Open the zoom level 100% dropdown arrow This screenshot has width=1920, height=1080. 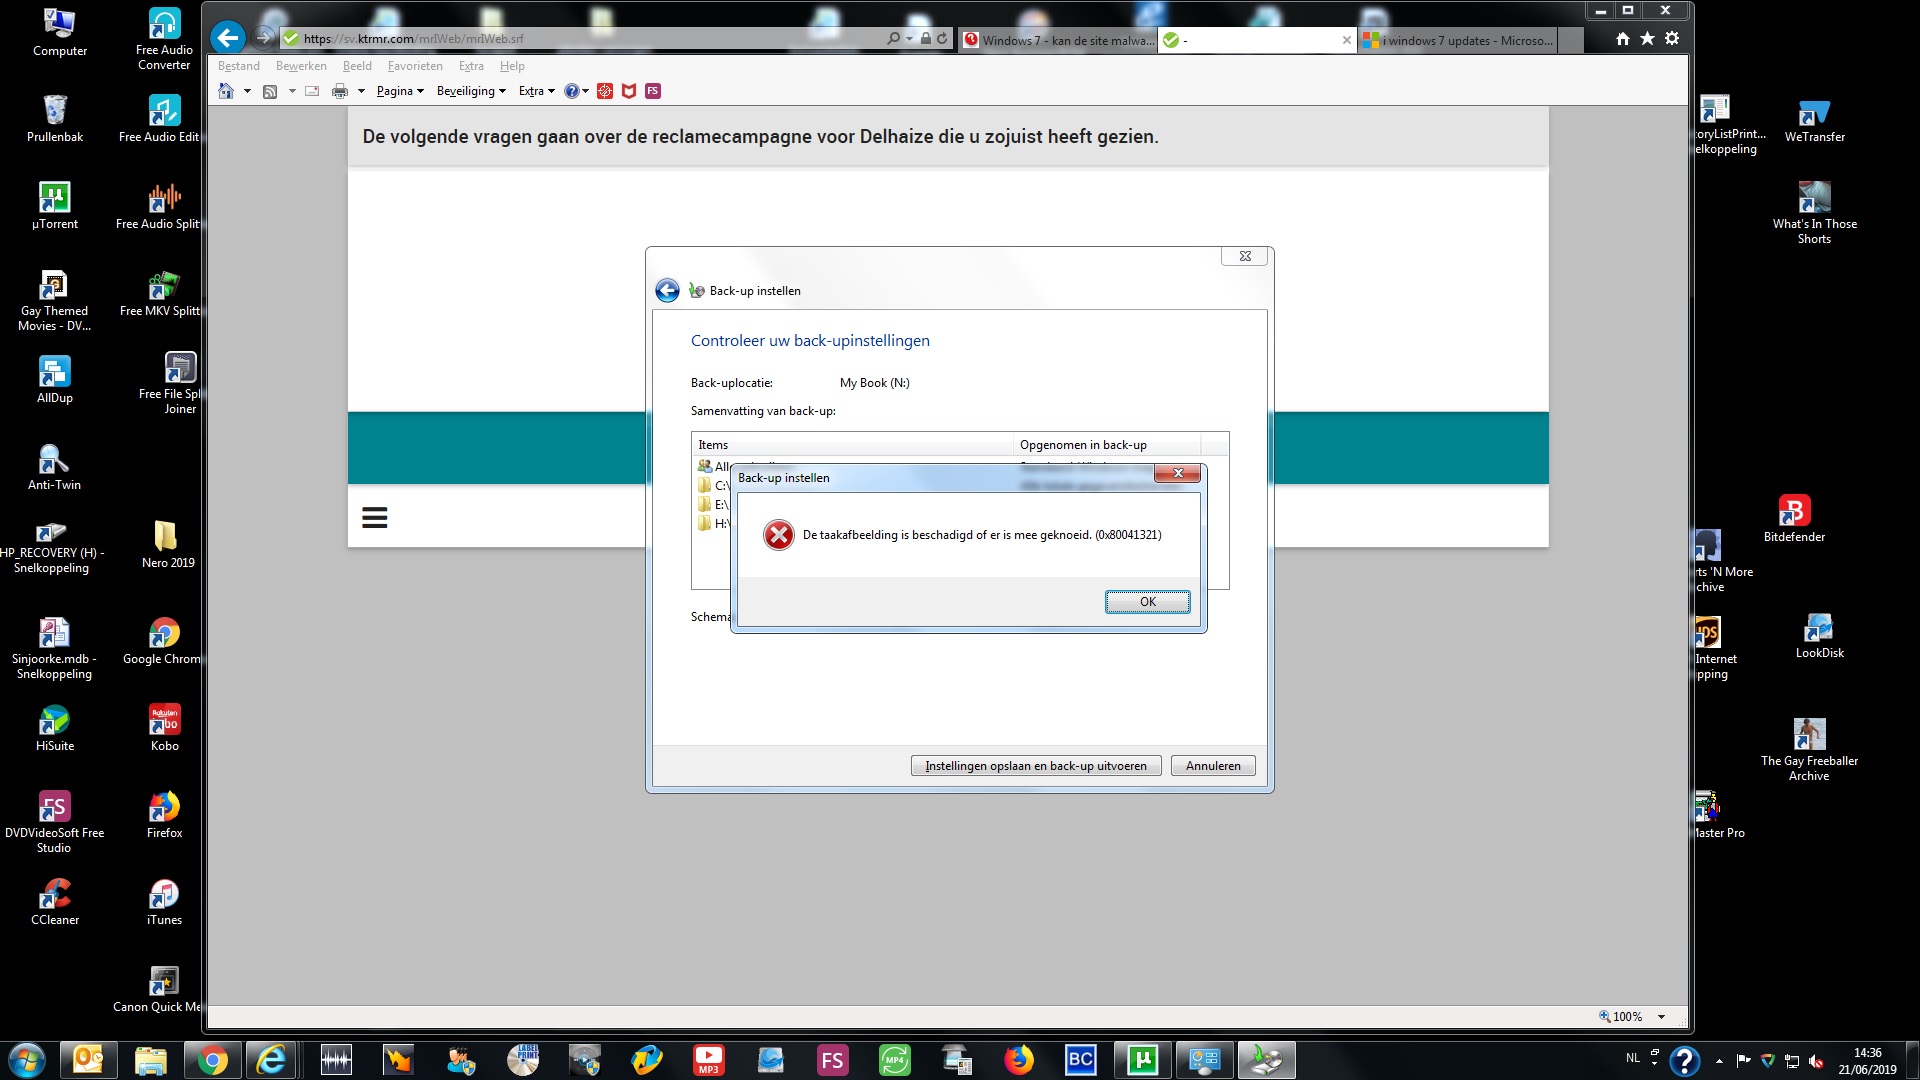[x=1661, y=1017]
